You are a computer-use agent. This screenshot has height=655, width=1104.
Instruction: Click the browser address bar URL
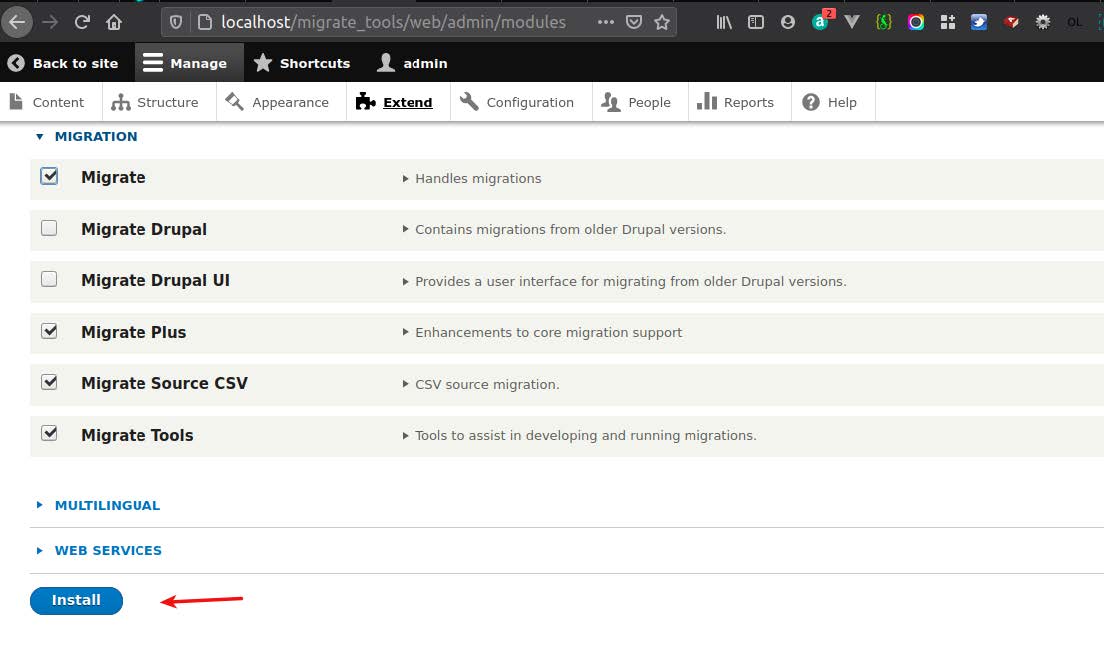pyautogui.click(x=393, y=23)
